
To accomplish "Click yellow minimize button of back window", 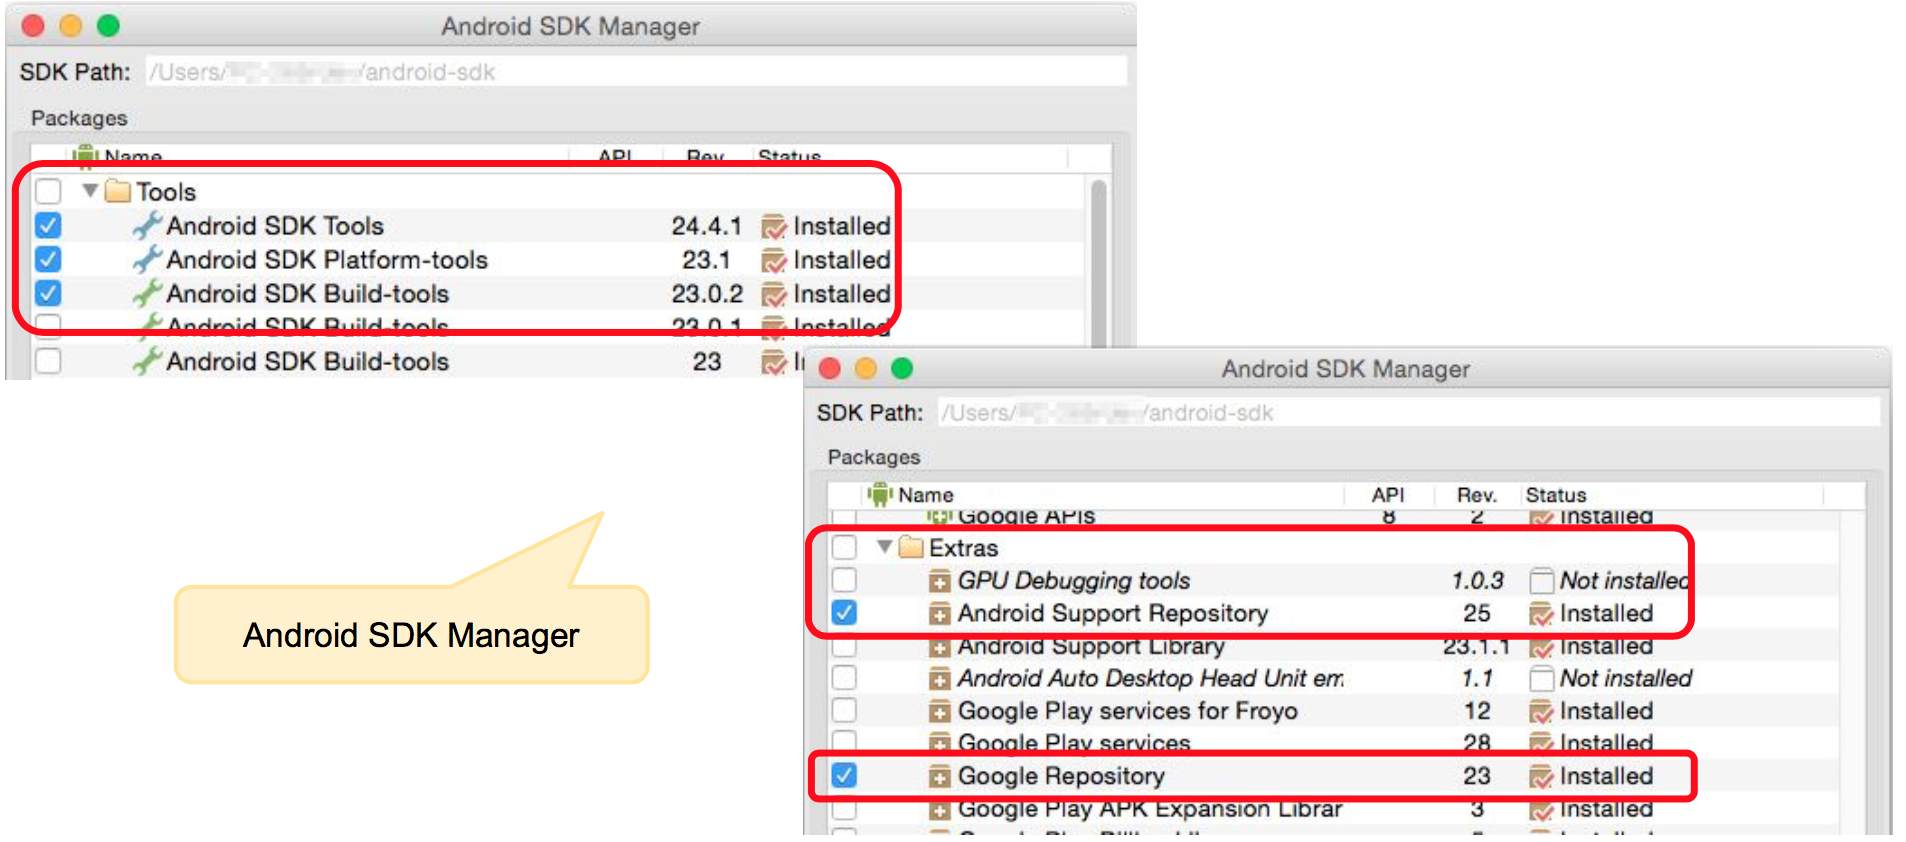I will pyautogui.click(x=70, y=25).
